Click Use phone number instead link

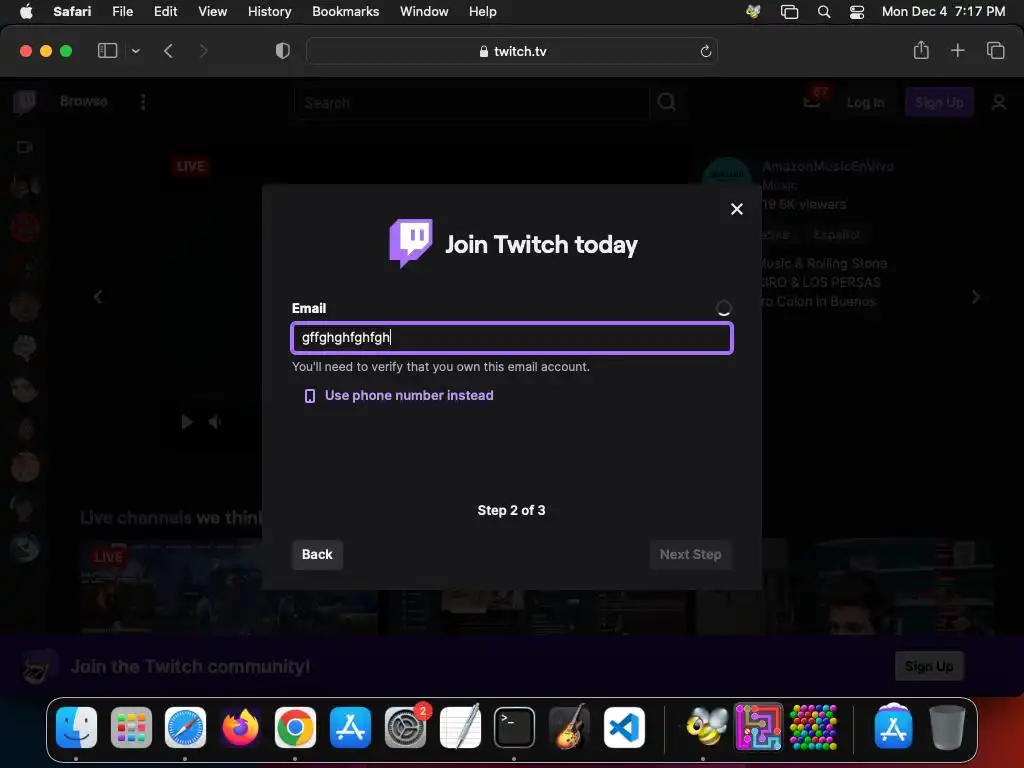[x=409, y=395]
